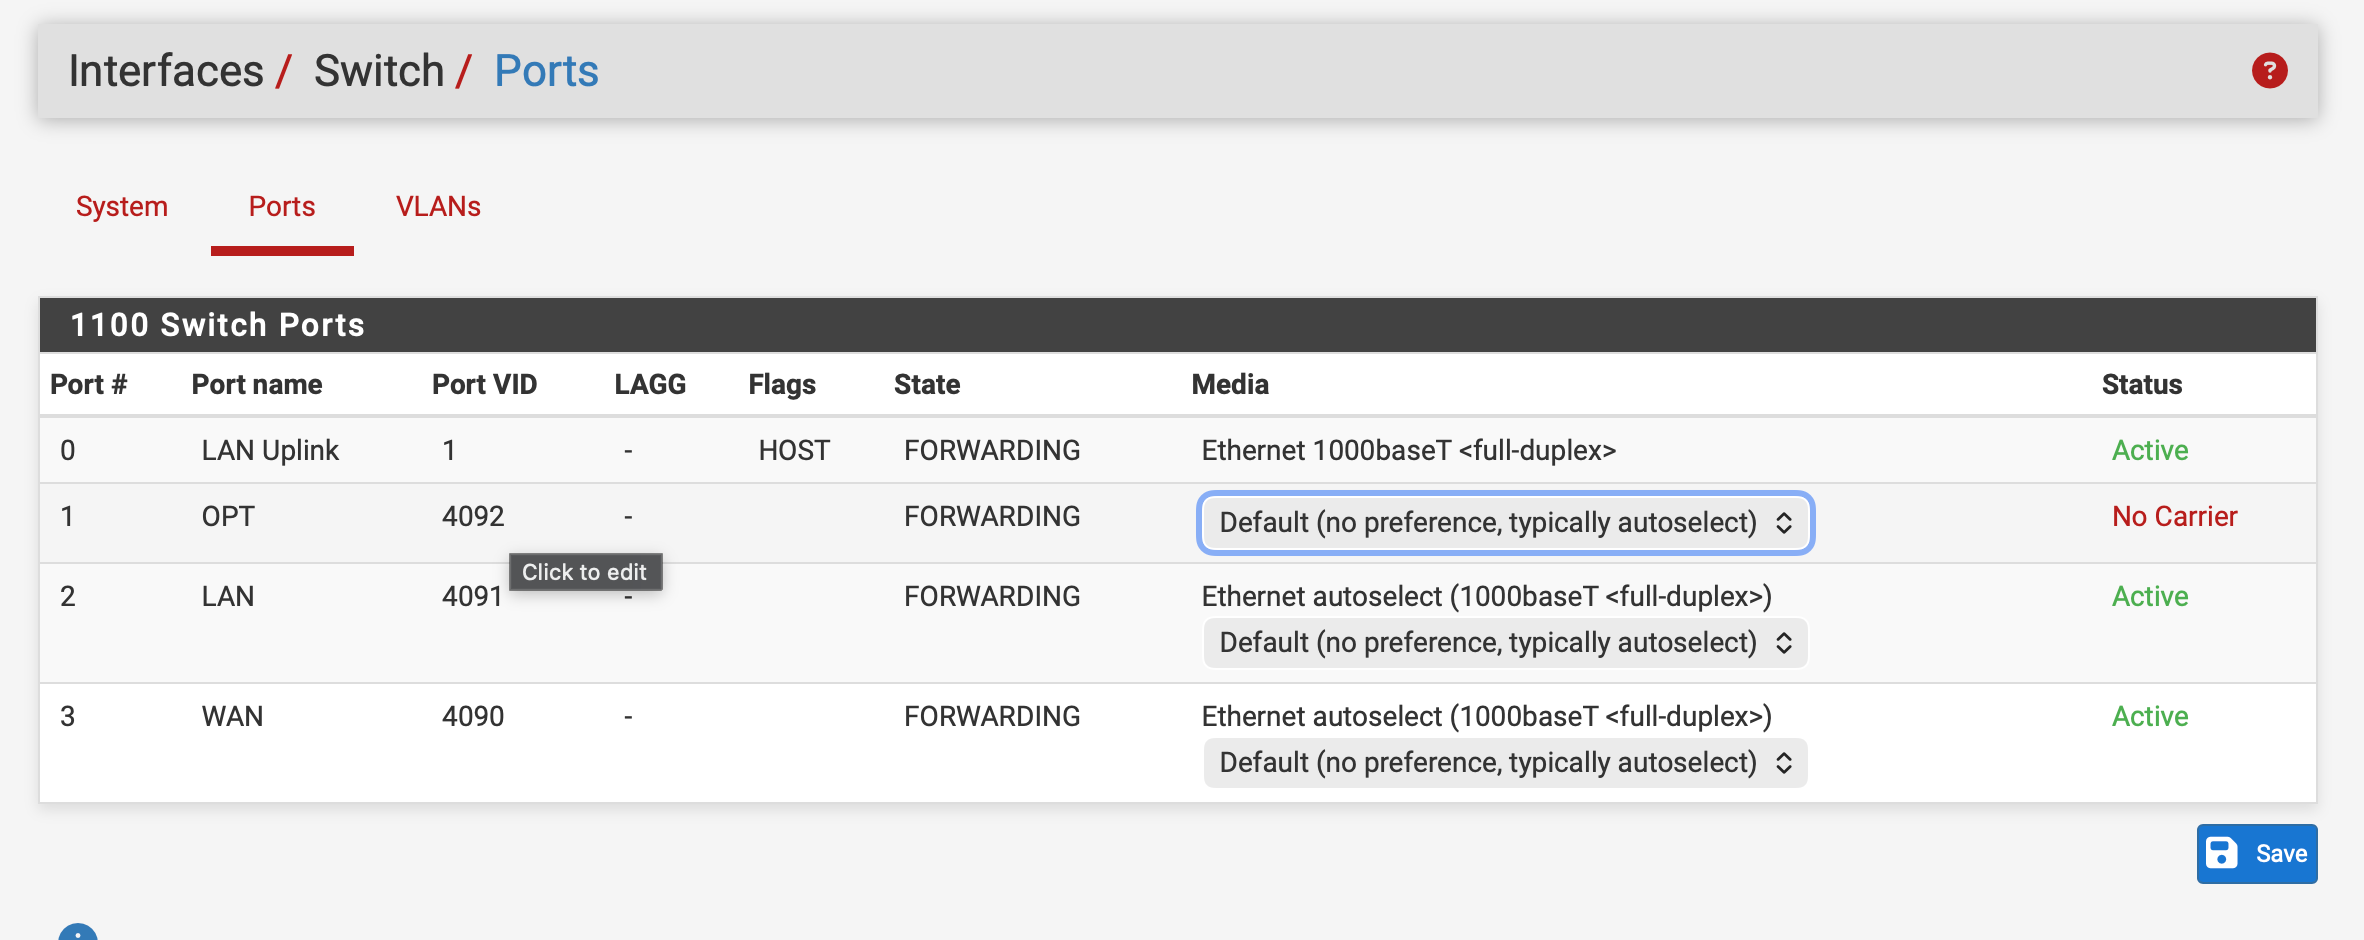This screenshot has height=940, width=2364.
Task: Click Ports breadcrumb link
Action: pos(546,71)
